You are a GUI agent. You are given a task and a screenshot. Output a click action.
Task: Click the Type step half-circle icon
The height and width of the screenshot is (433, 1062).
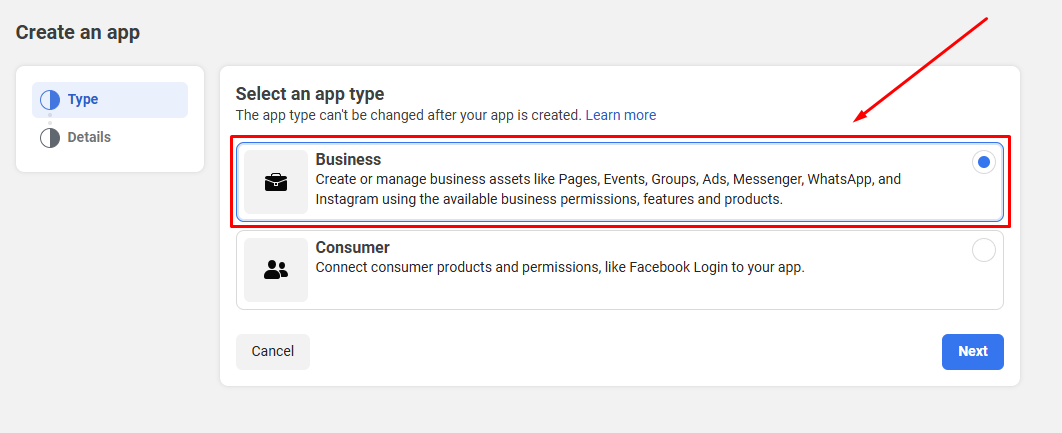[x=50, y=100]
